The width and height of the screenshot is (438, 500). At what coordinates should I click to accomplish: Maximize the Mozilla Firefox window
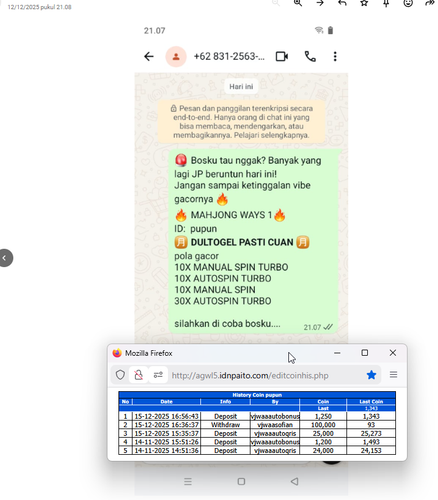365,353
